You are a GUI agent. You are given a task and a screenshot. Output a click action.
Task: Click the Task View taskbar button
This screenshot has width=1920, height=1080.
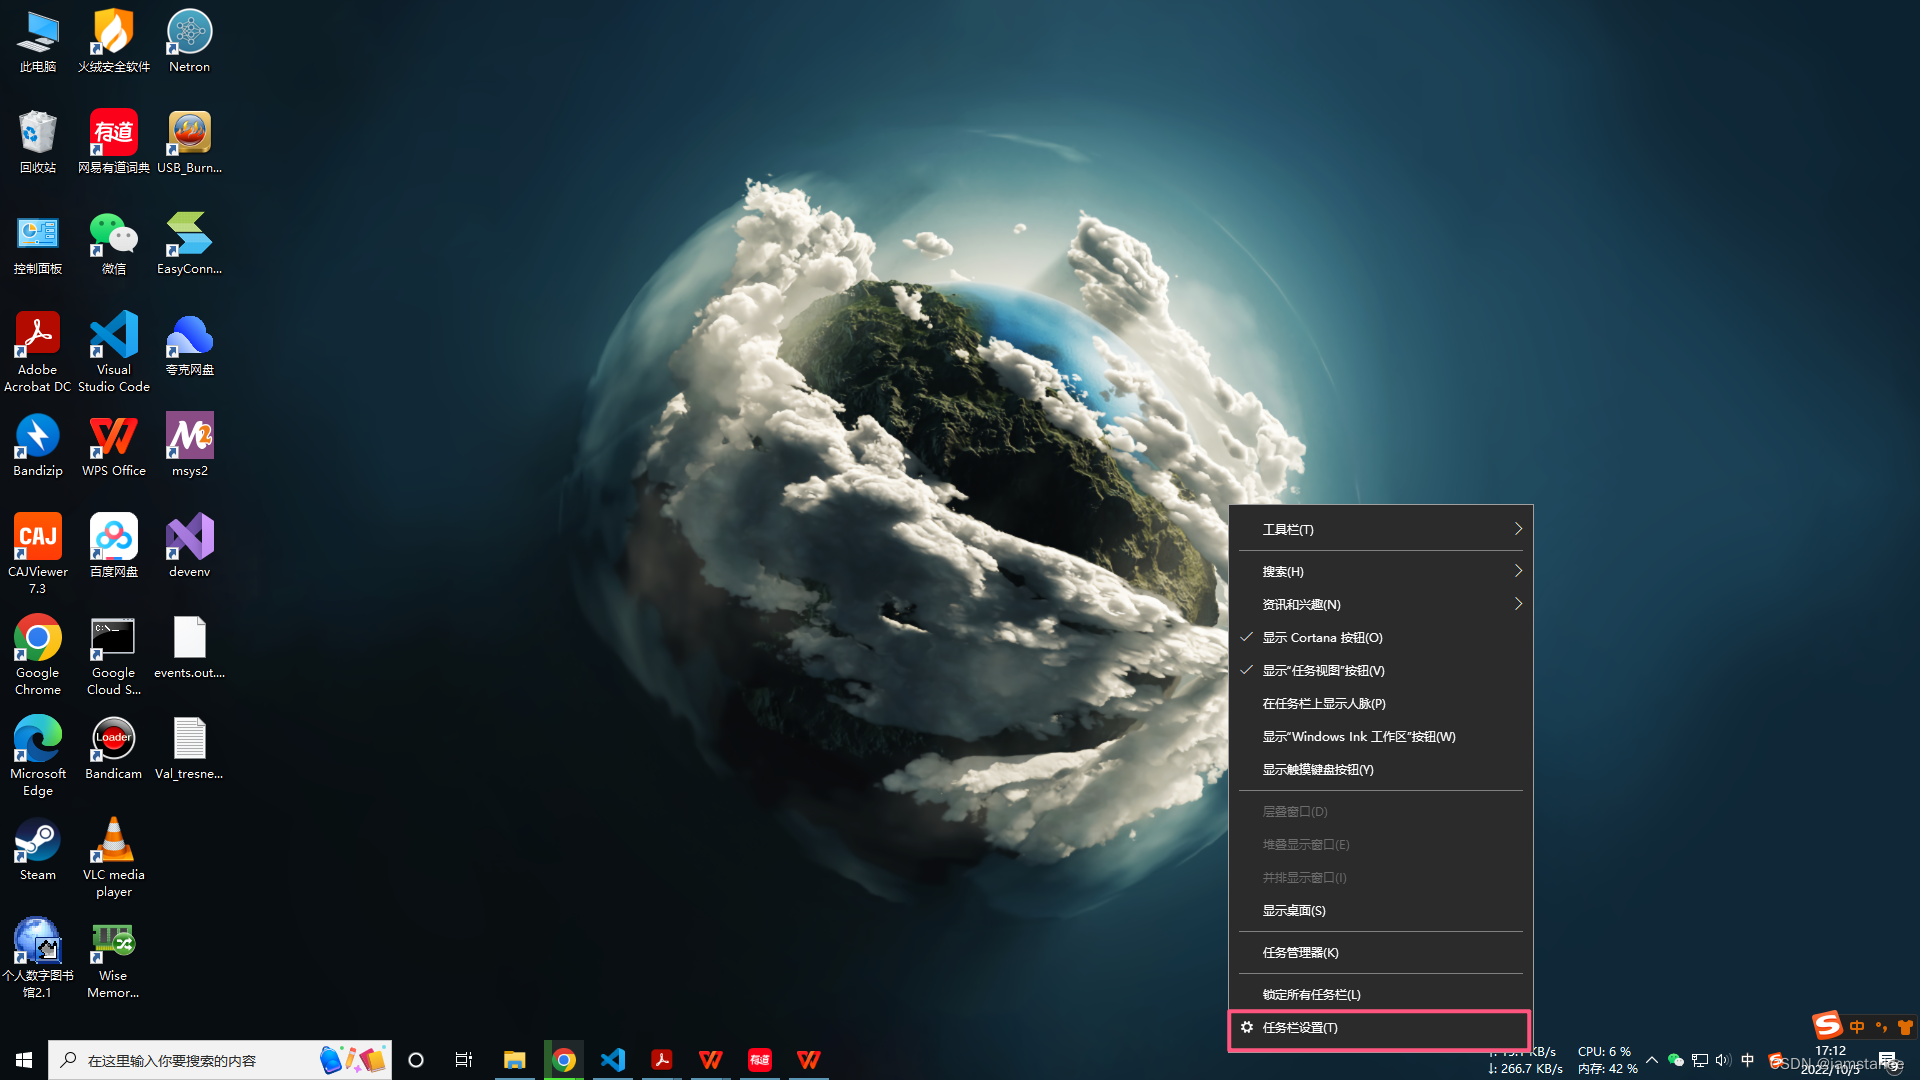[x=464, y=1060]
